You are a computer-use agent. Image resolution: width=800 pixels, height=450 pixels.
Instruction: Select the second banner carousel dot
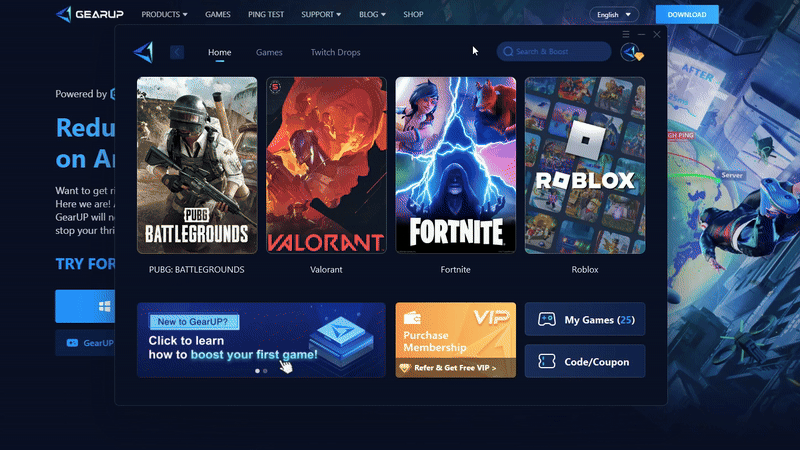click(x=265, y=371)
